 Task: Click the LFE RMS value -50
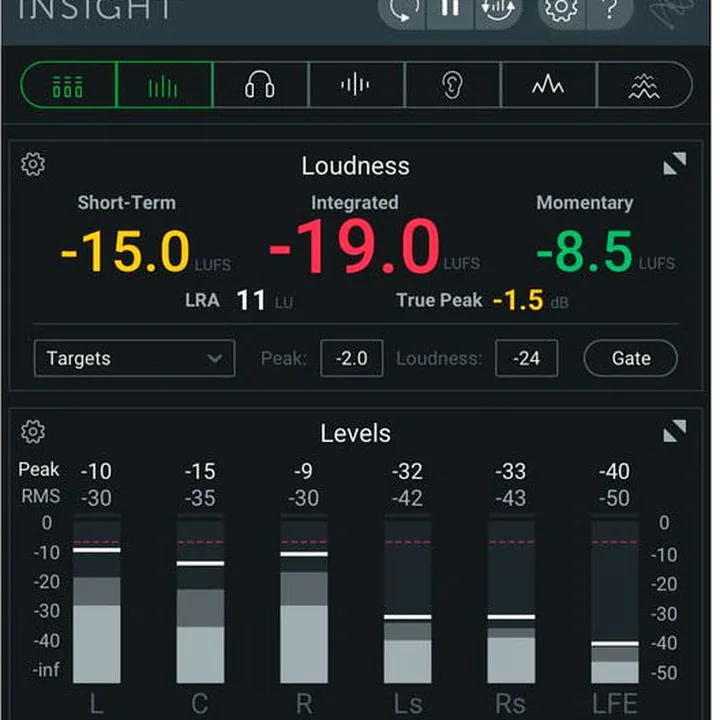614,498
